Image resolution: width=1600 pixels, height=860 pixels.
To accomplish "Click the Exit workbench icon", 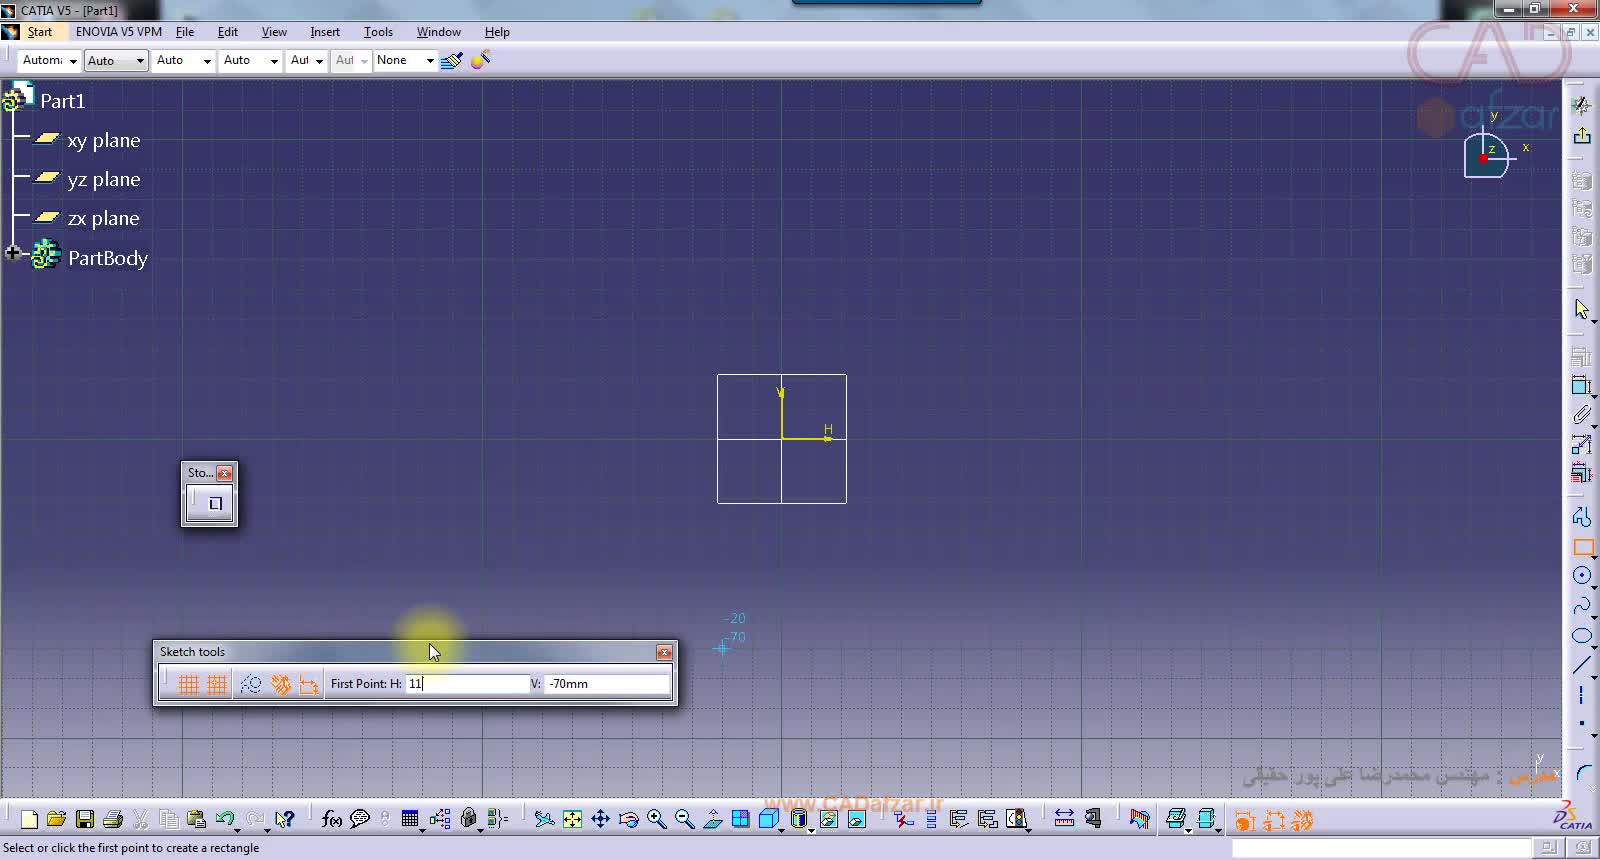I will (x=1582, y=136).
